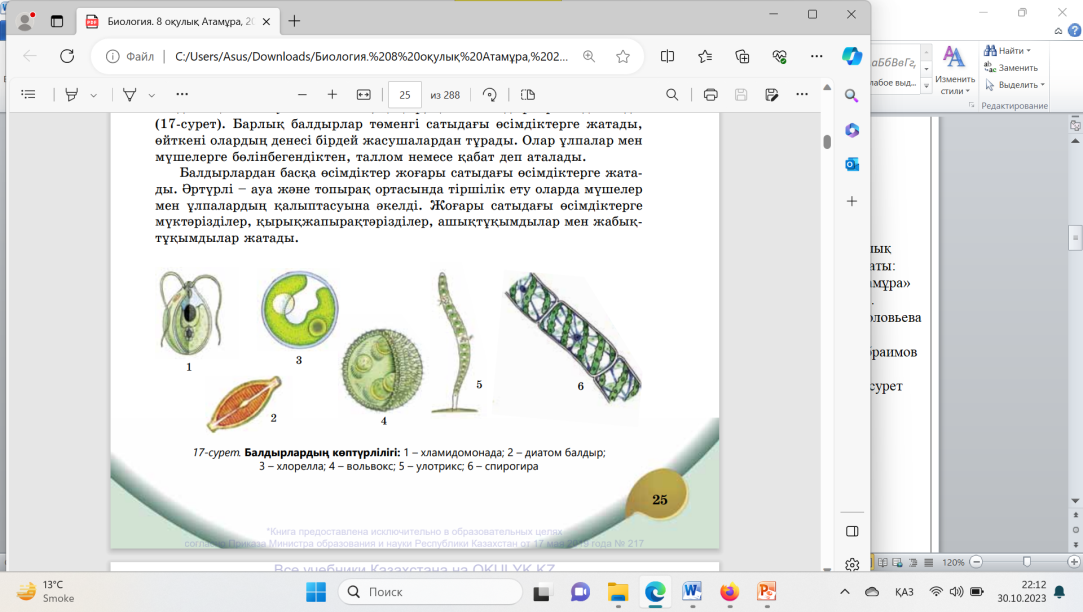Zoom in with the plus icon
This screenshot has height=612, width=1083.
(x=332, y=95)
